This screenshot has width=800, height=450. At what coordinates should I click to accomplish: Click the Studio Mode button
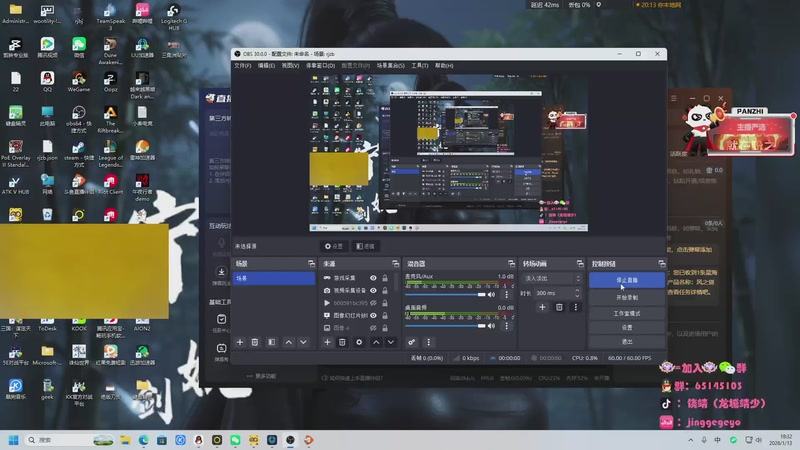627,313
